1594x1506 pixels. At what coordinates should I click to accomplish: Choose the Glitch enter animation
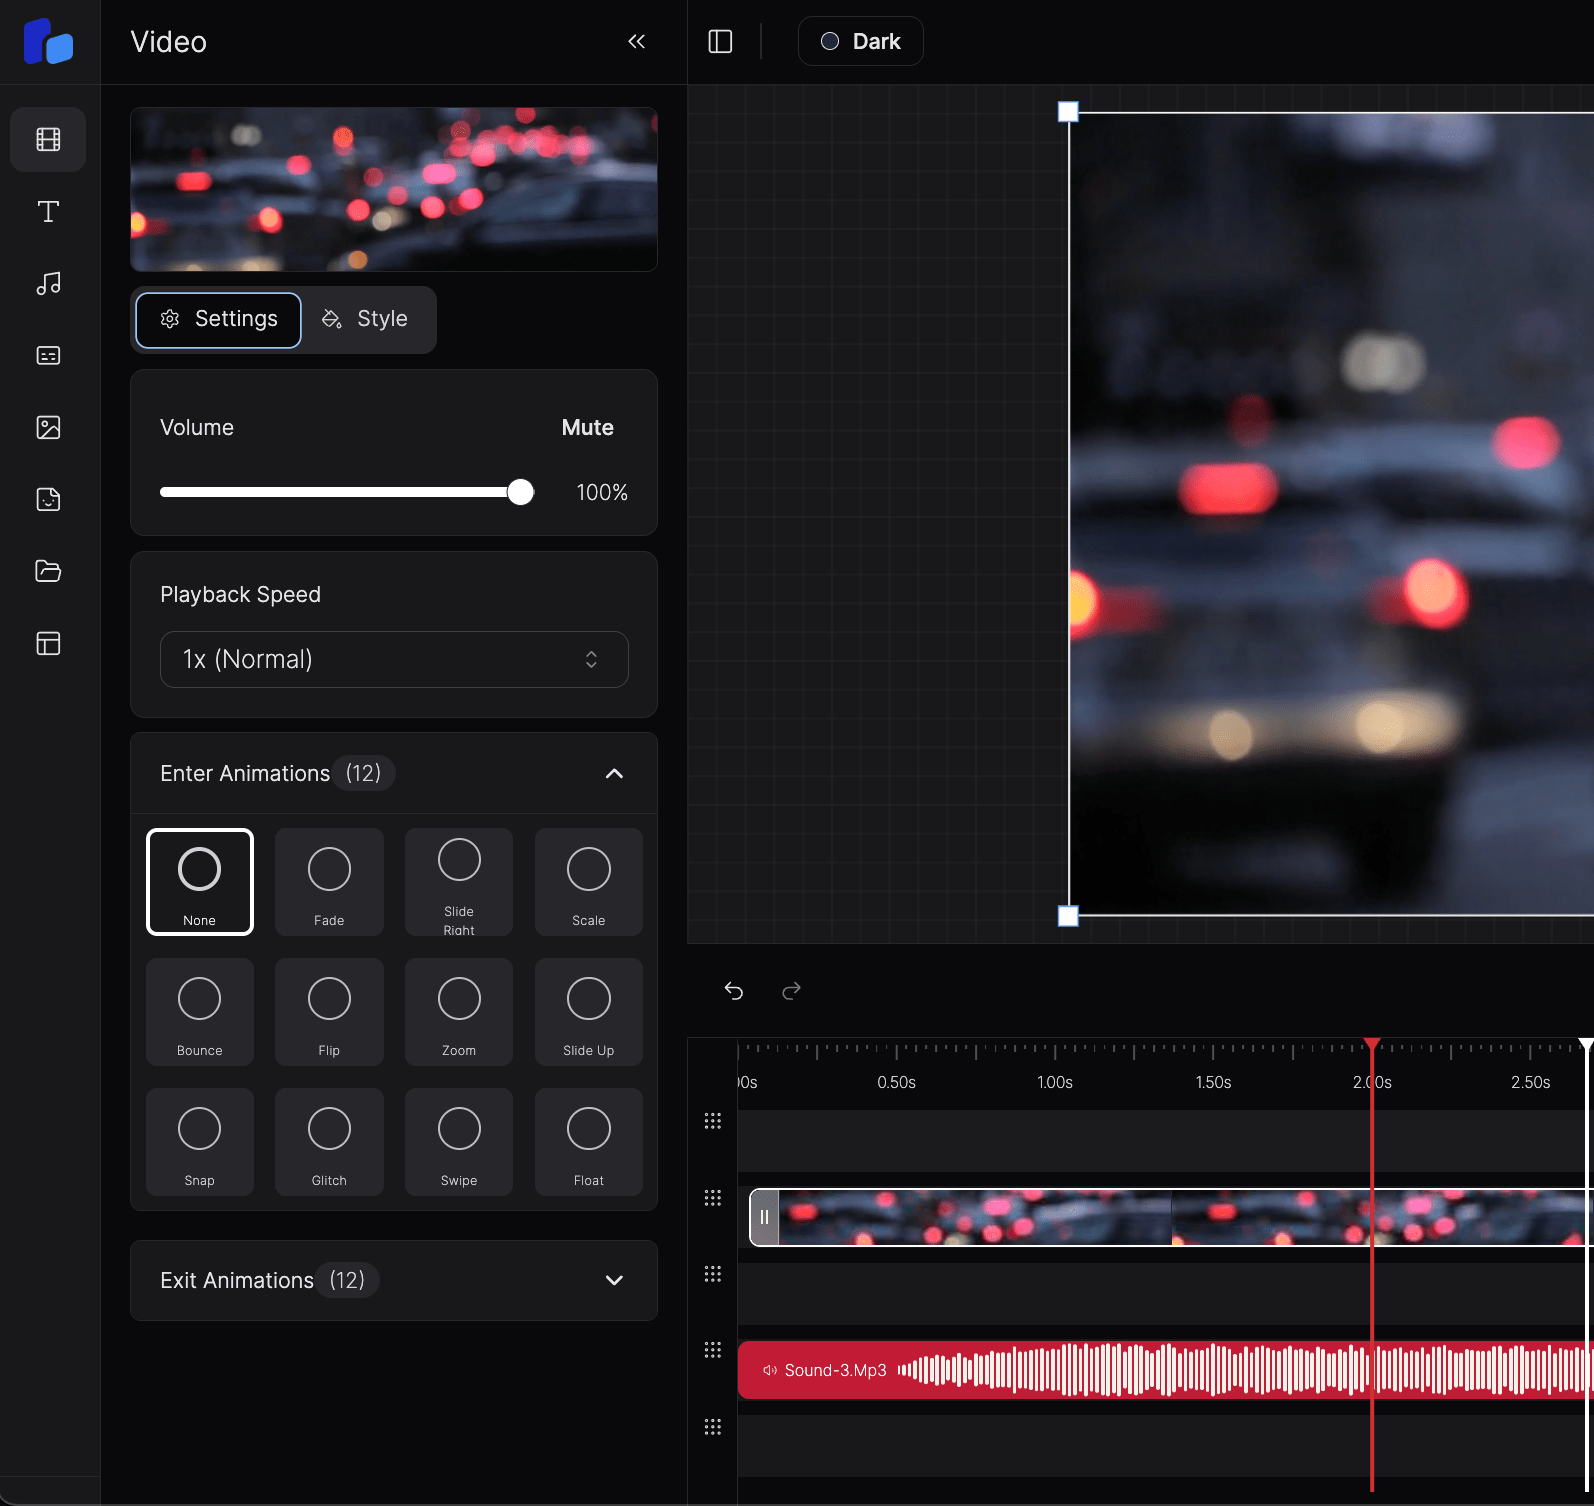(x=329, y=1141)
